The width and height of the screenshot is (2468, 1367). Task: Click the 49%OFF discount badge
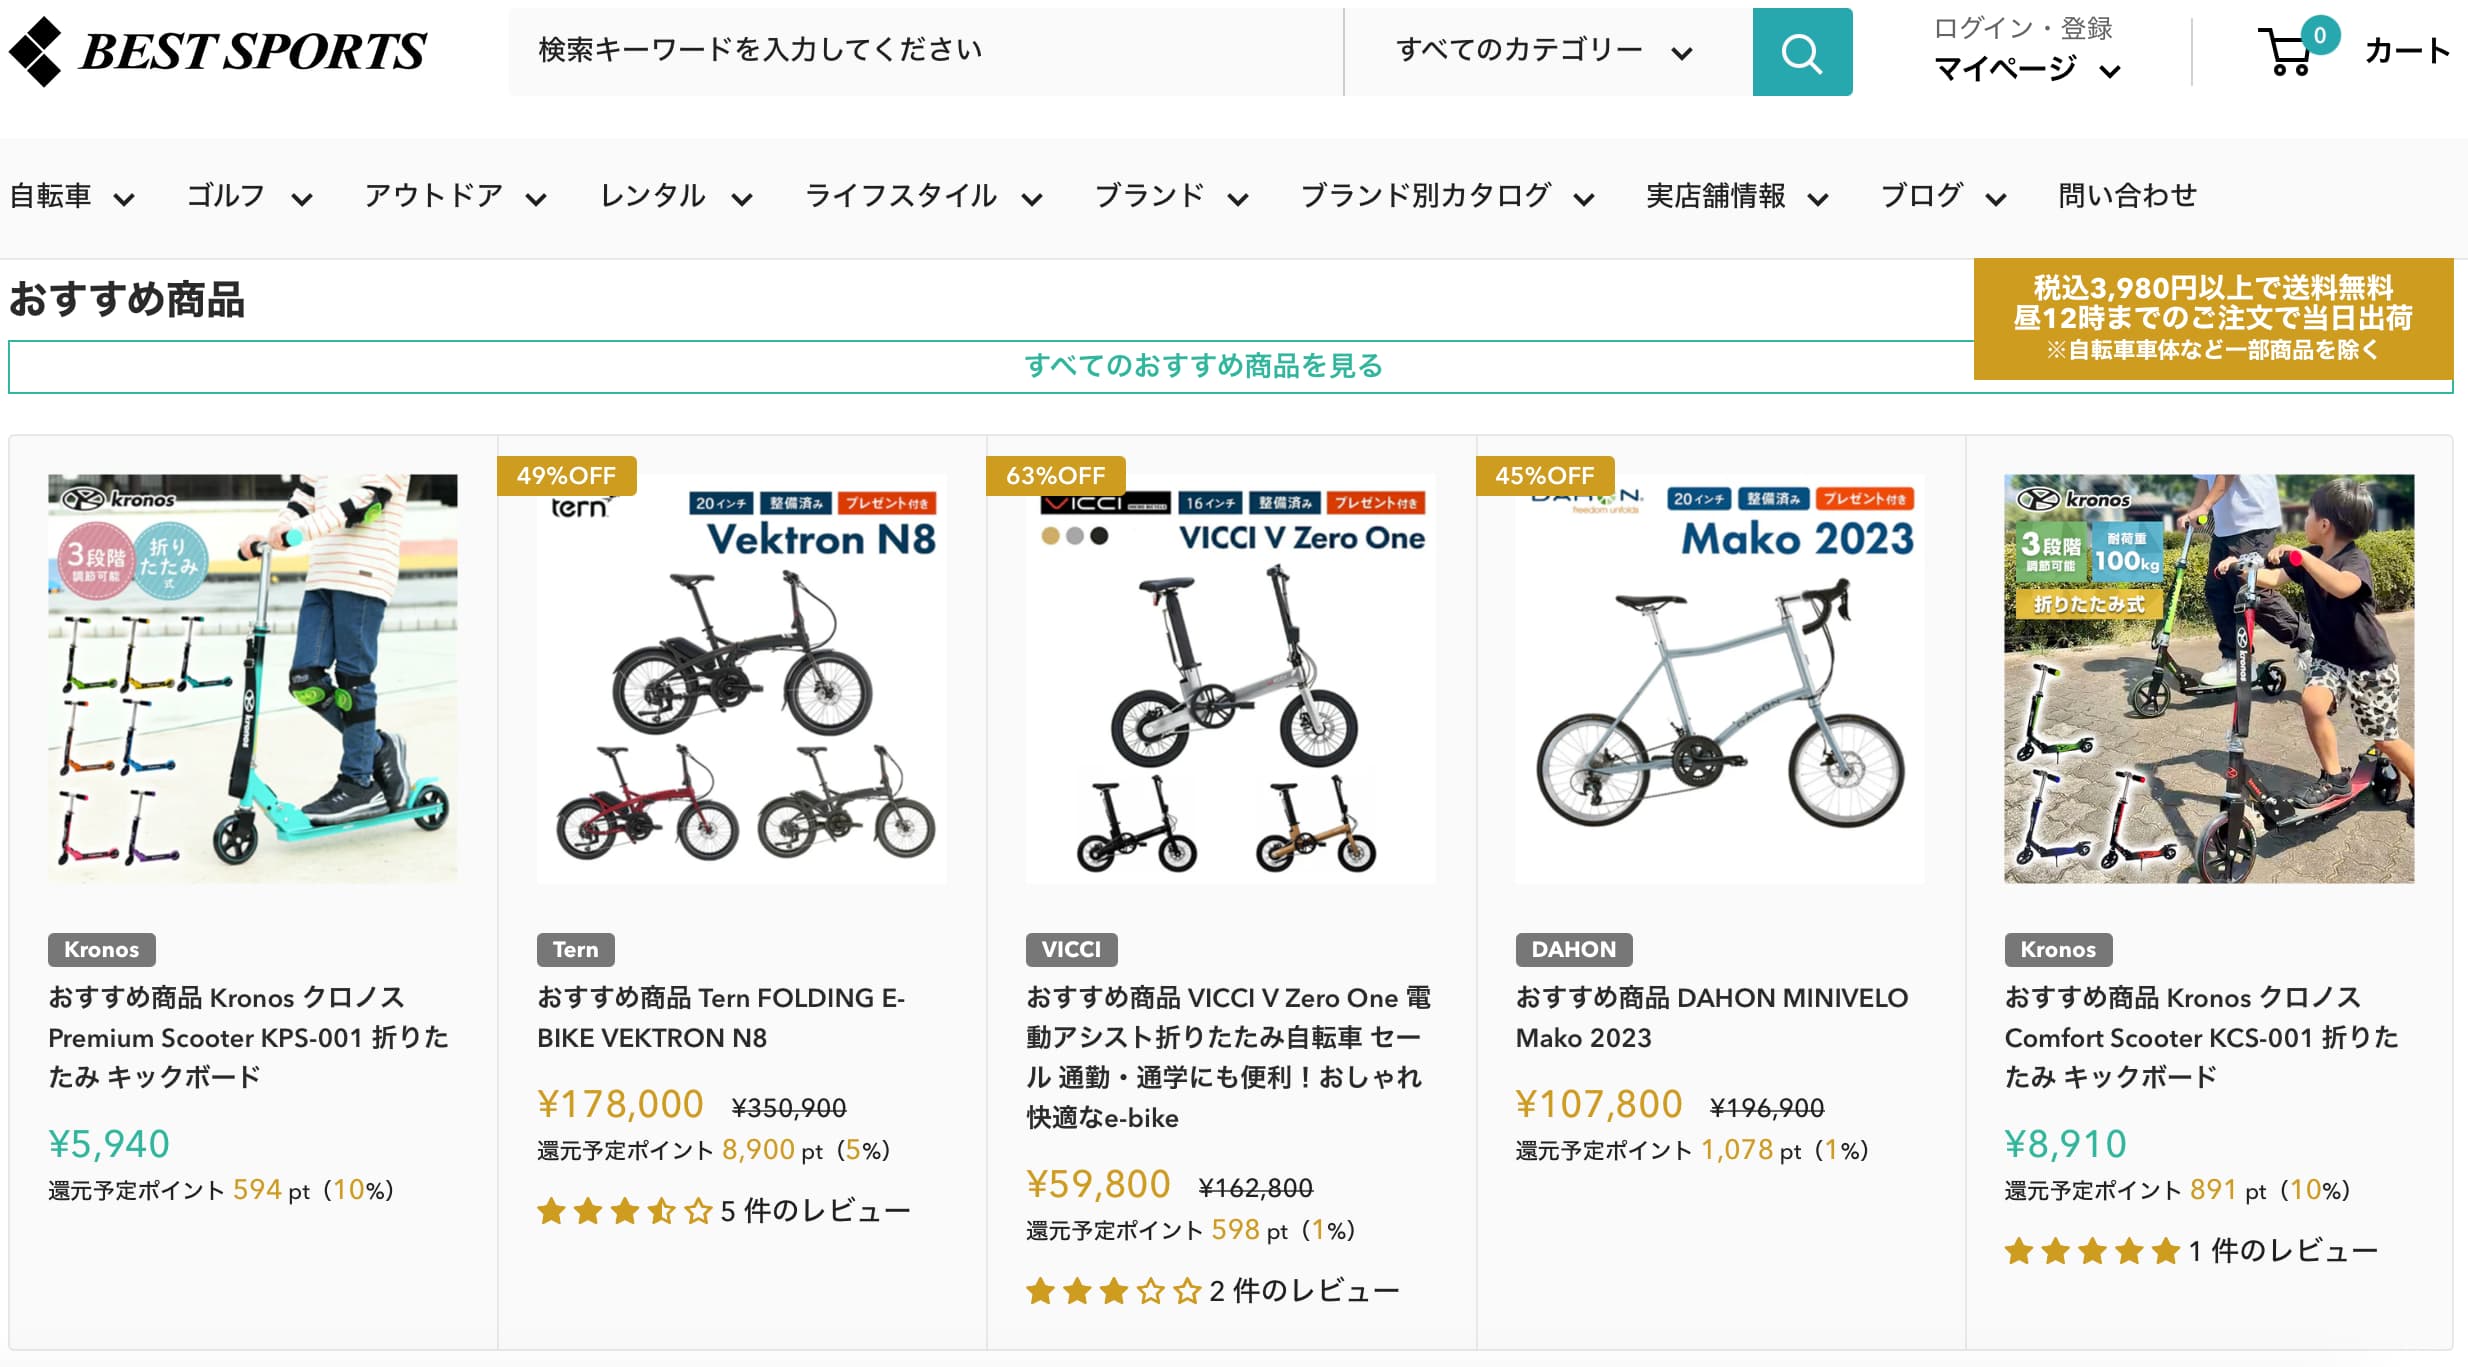pyautogui.click(x=566, y=476)
